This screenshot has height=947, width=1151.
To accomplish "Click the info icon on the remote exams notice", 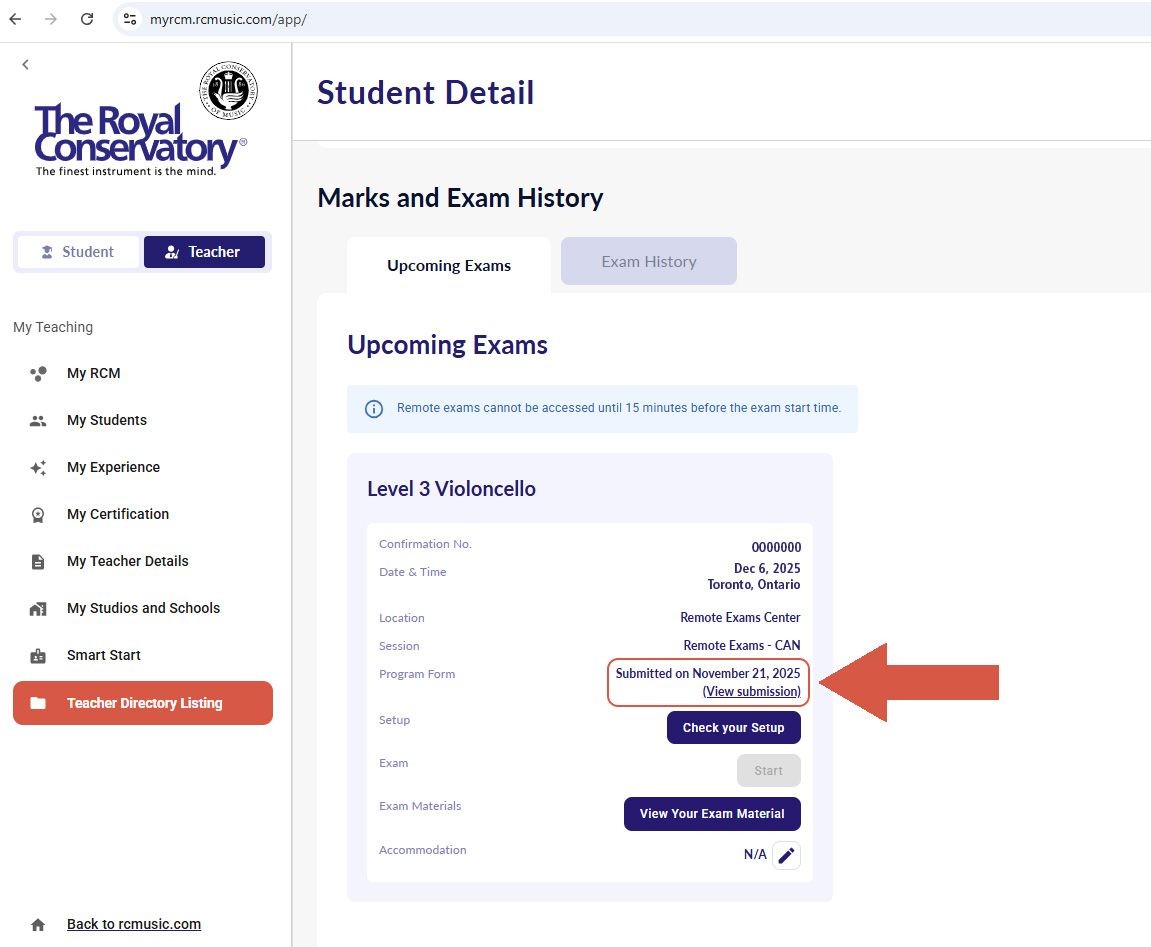I will coord(374,408).
